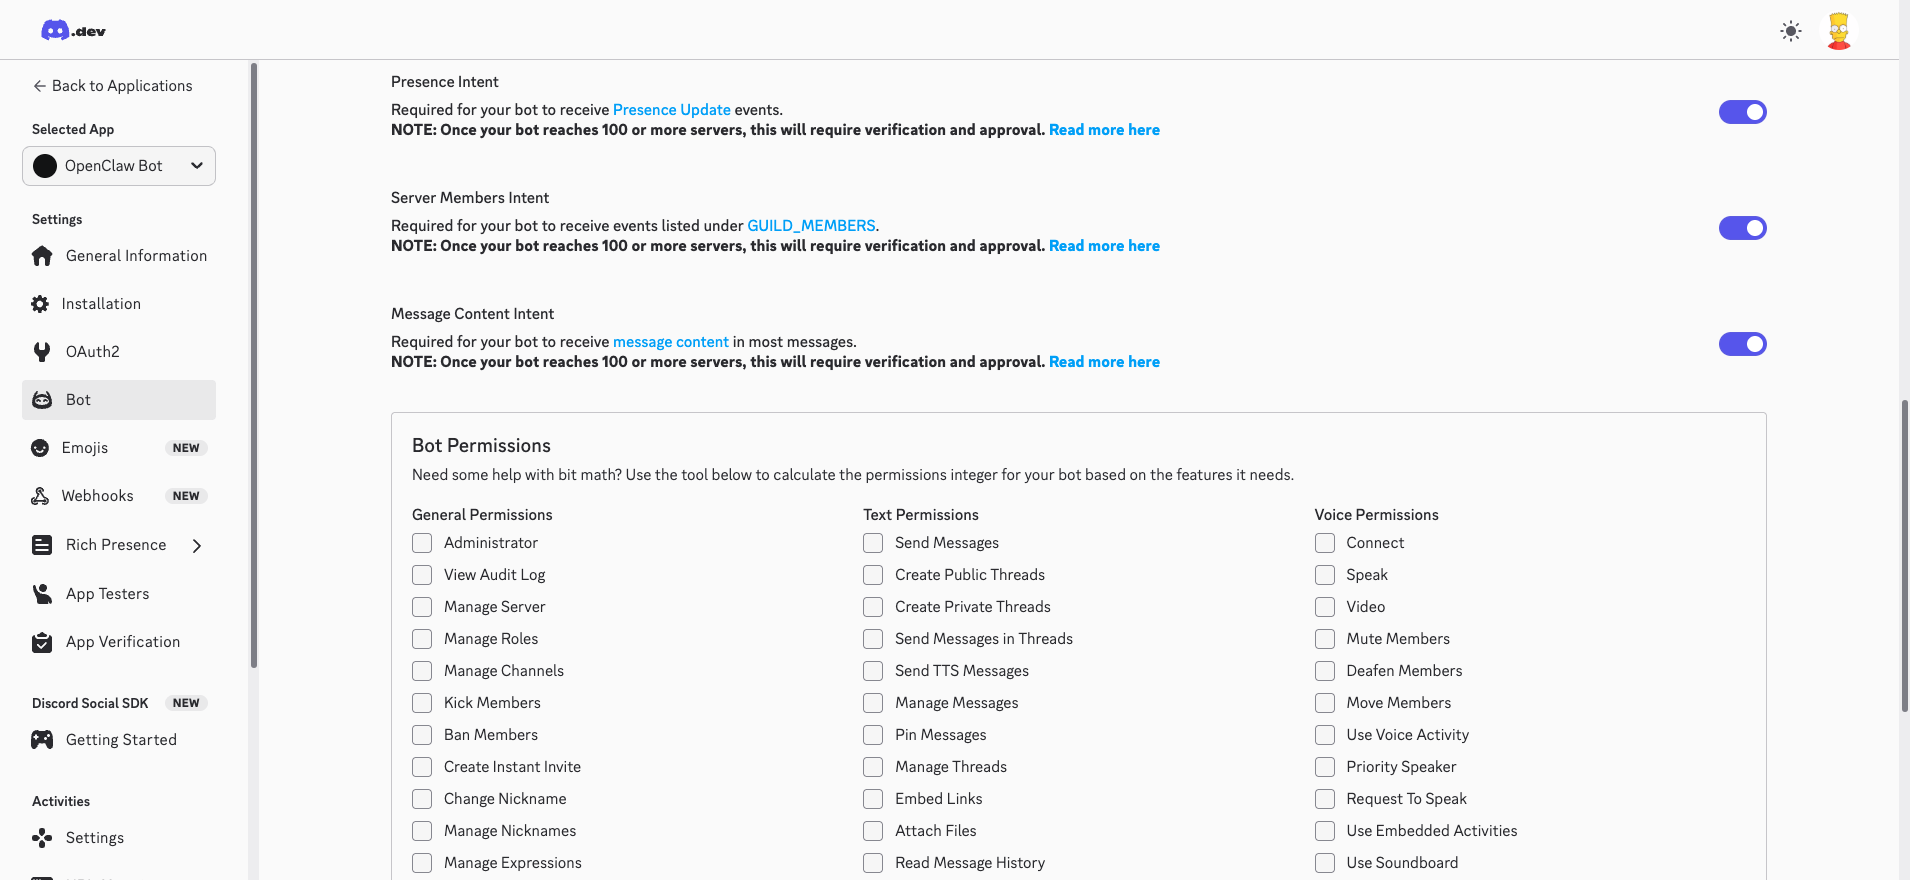
Task: Go Back to Applications
Action: coord(112,86)
